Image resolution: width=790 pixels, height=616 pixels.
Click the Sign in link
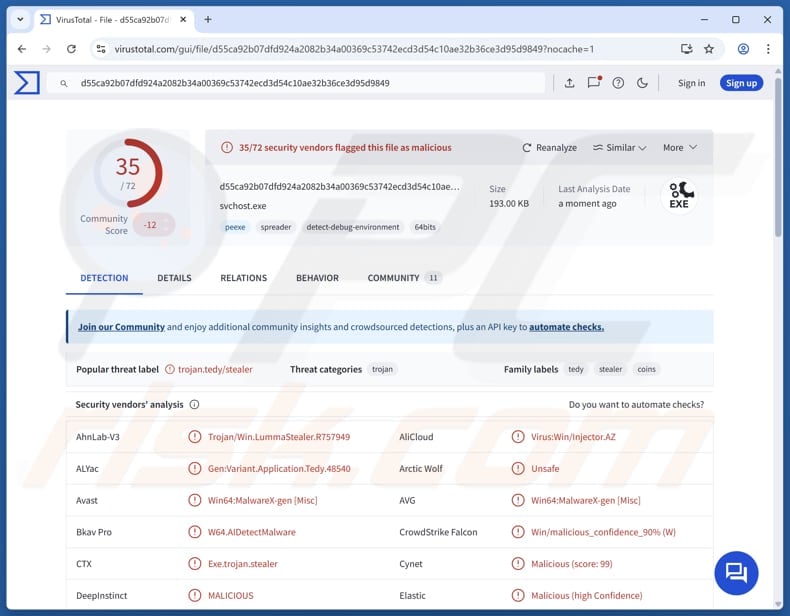[691, 83]
